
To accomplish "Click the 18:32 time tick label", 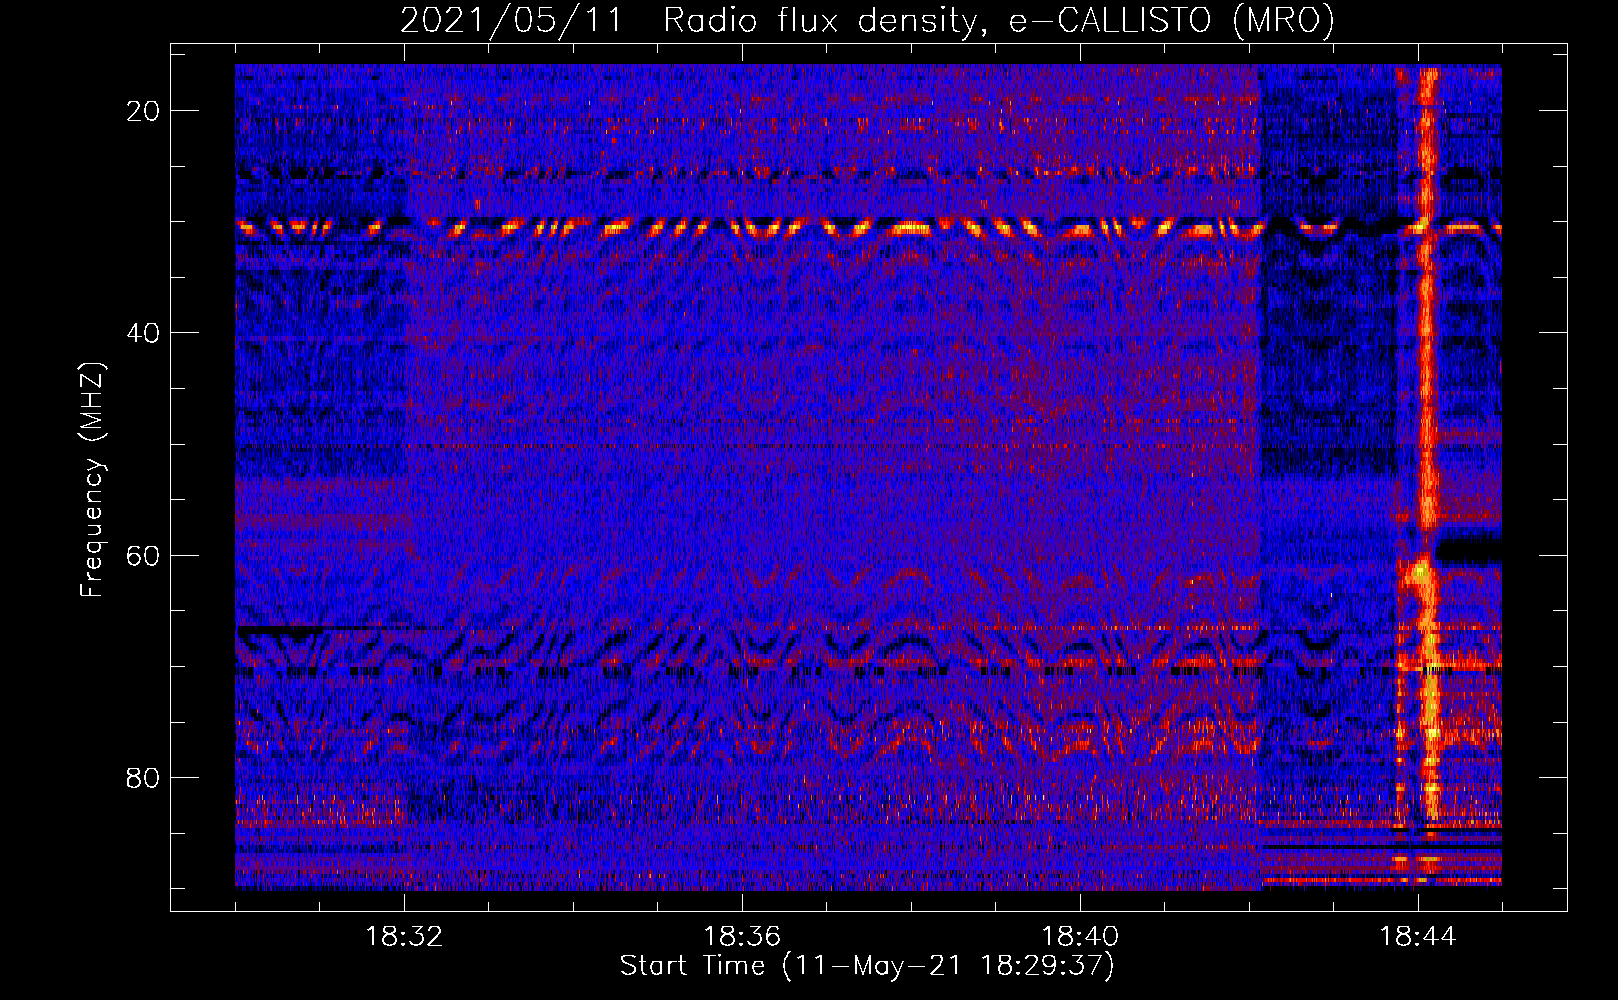I will 404,937.
